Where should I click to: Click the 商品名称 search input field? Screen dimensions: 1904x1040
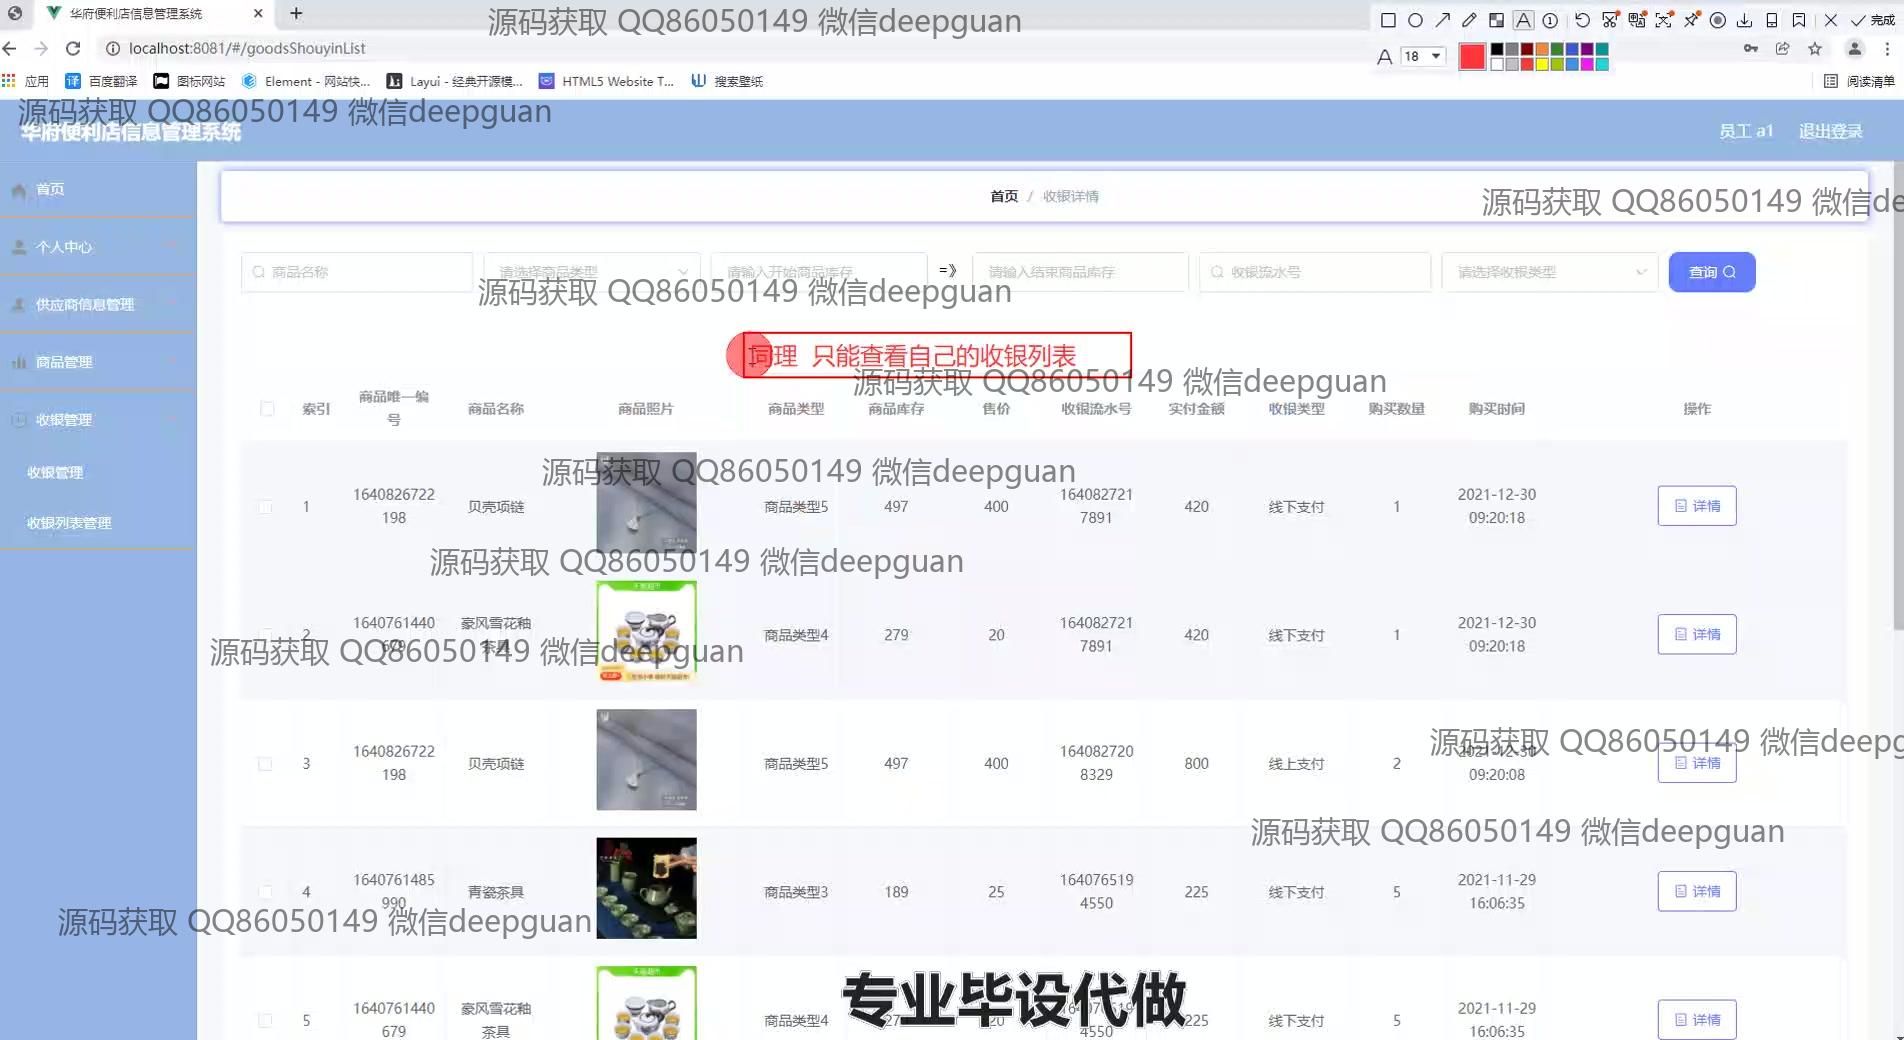coord(357,272)
